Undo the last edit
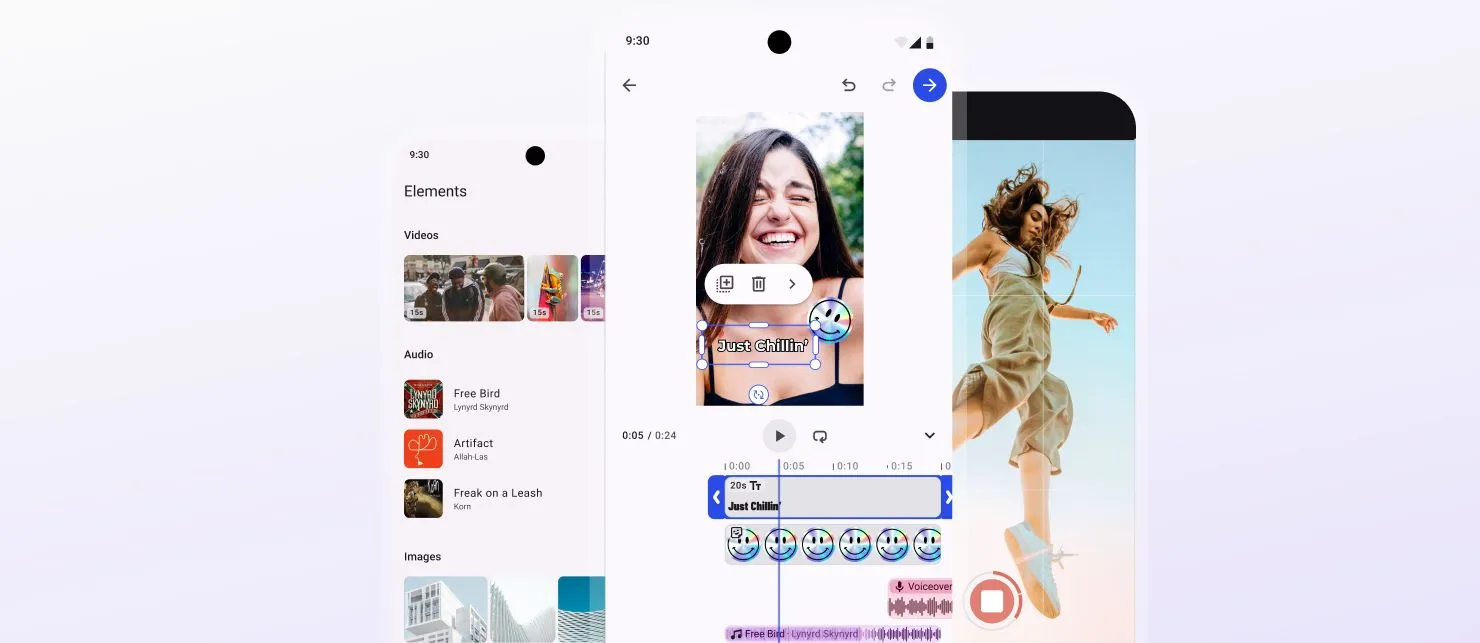This screenshot has height=643, width=1480. click(x=849, y=85)
